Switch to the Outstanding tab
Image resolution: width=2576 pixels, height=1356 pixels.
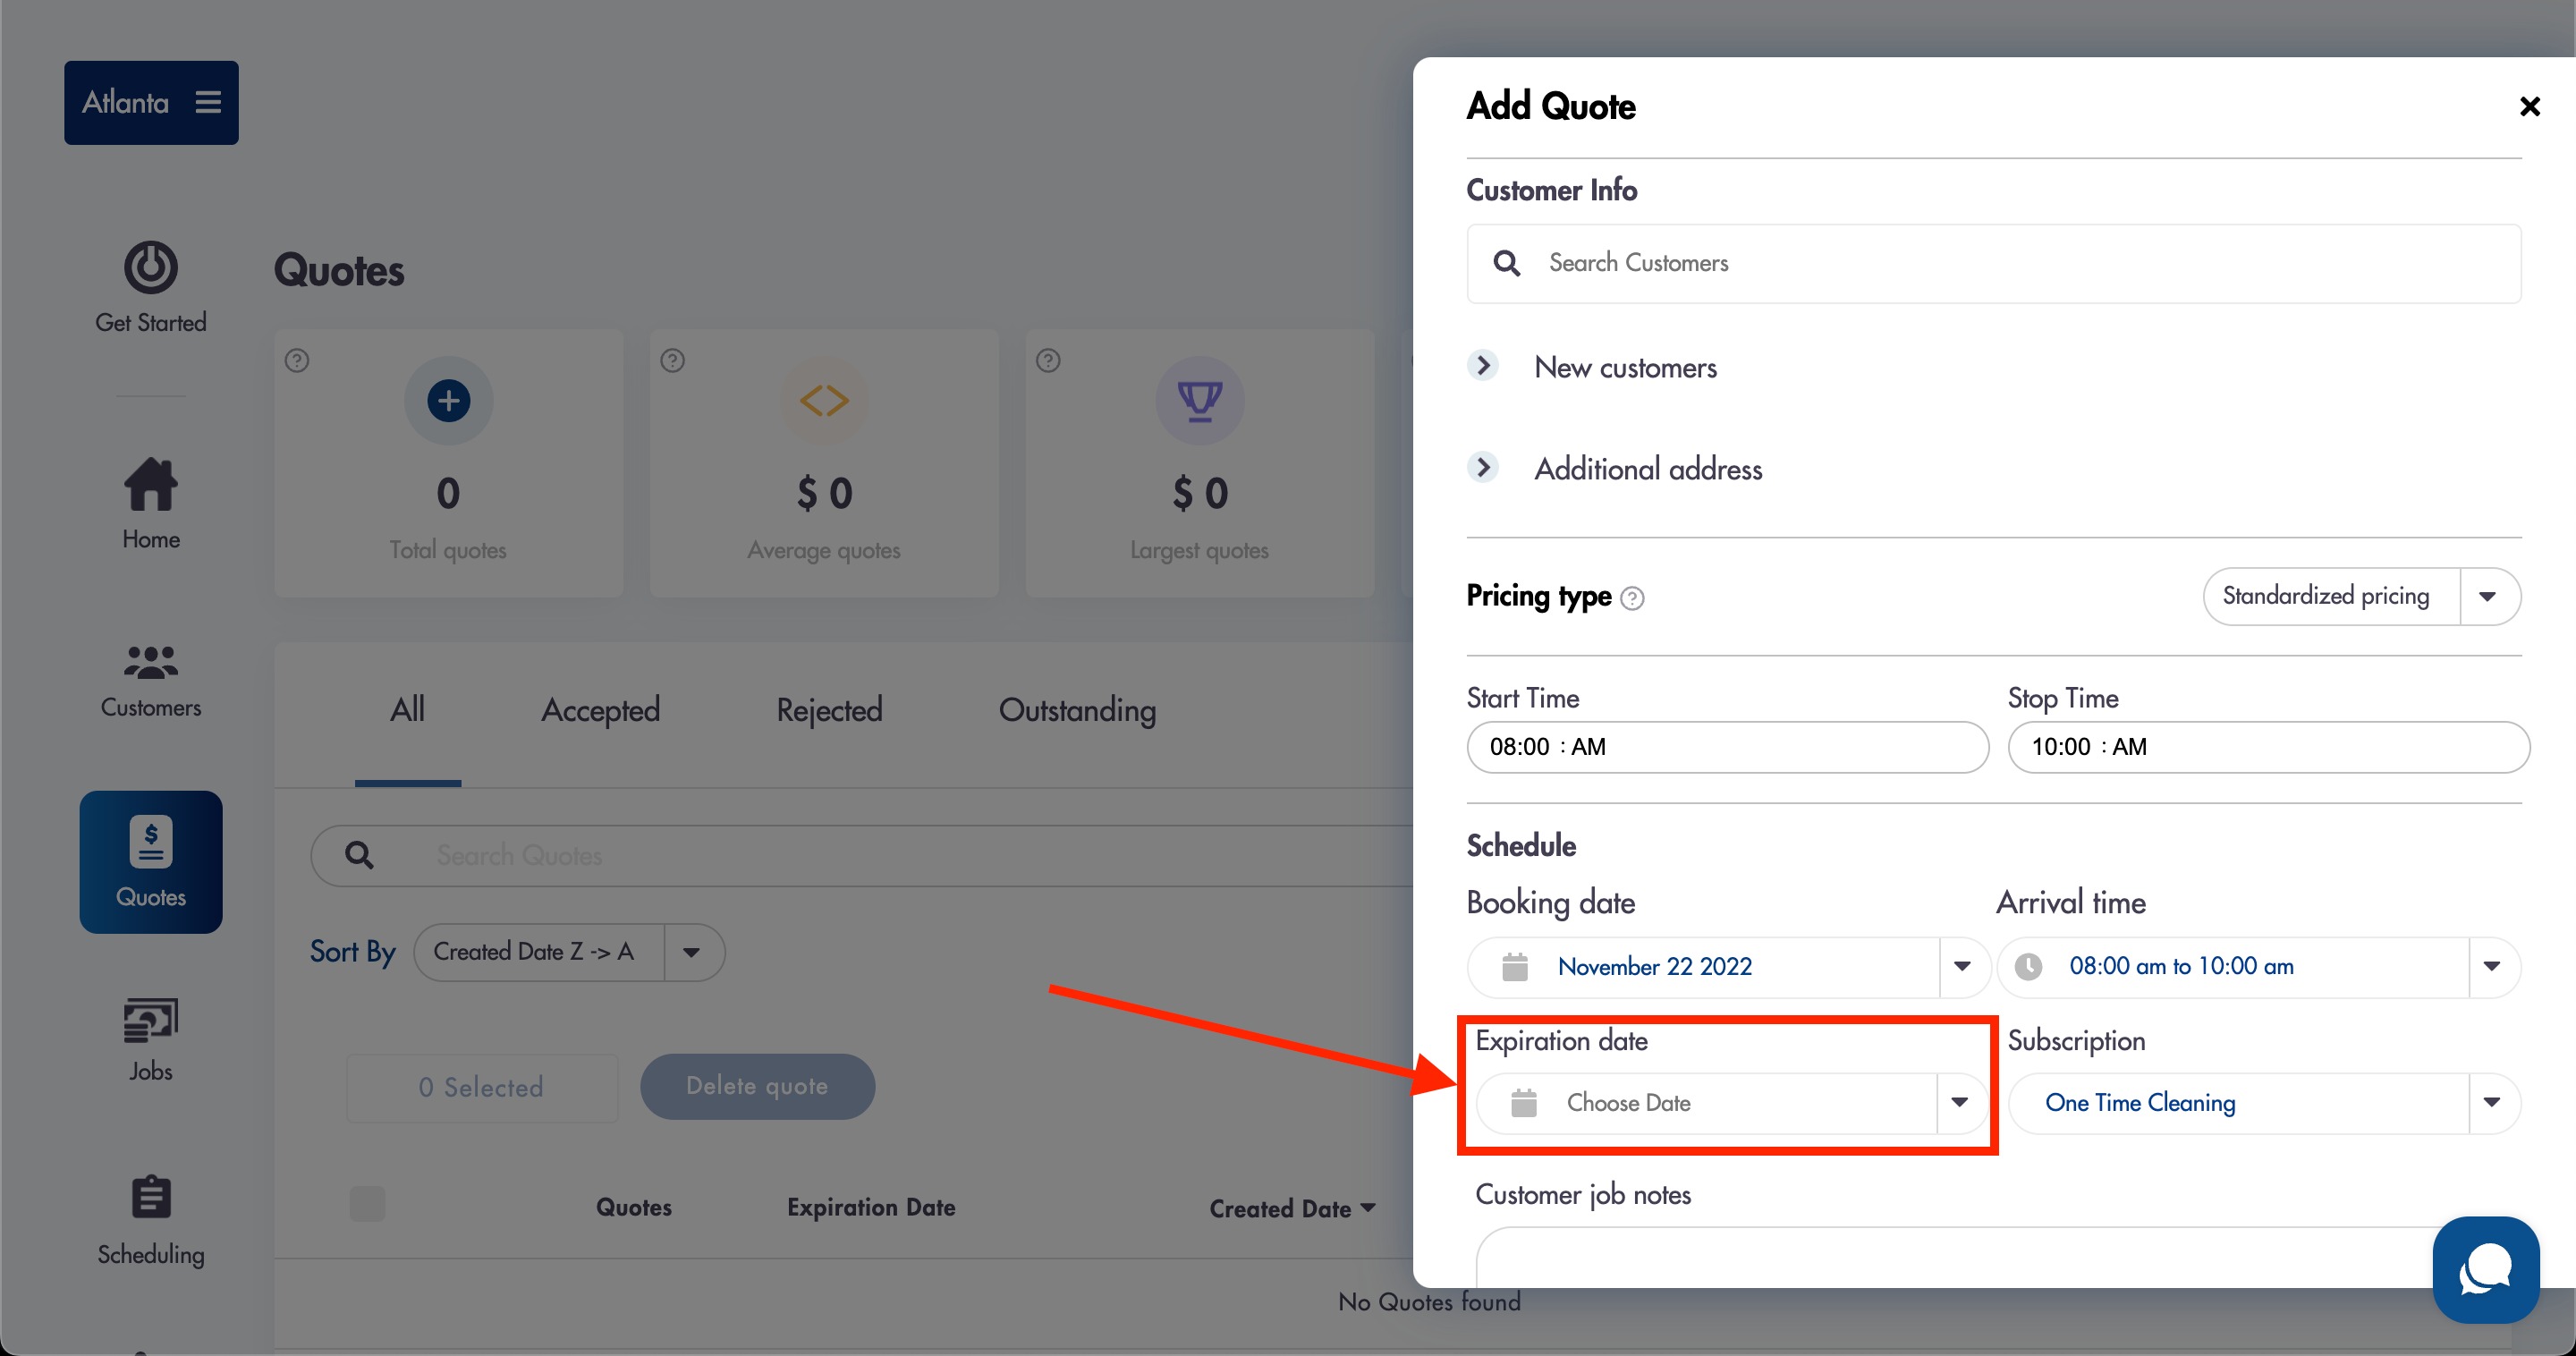click(x=1077, y=710)
